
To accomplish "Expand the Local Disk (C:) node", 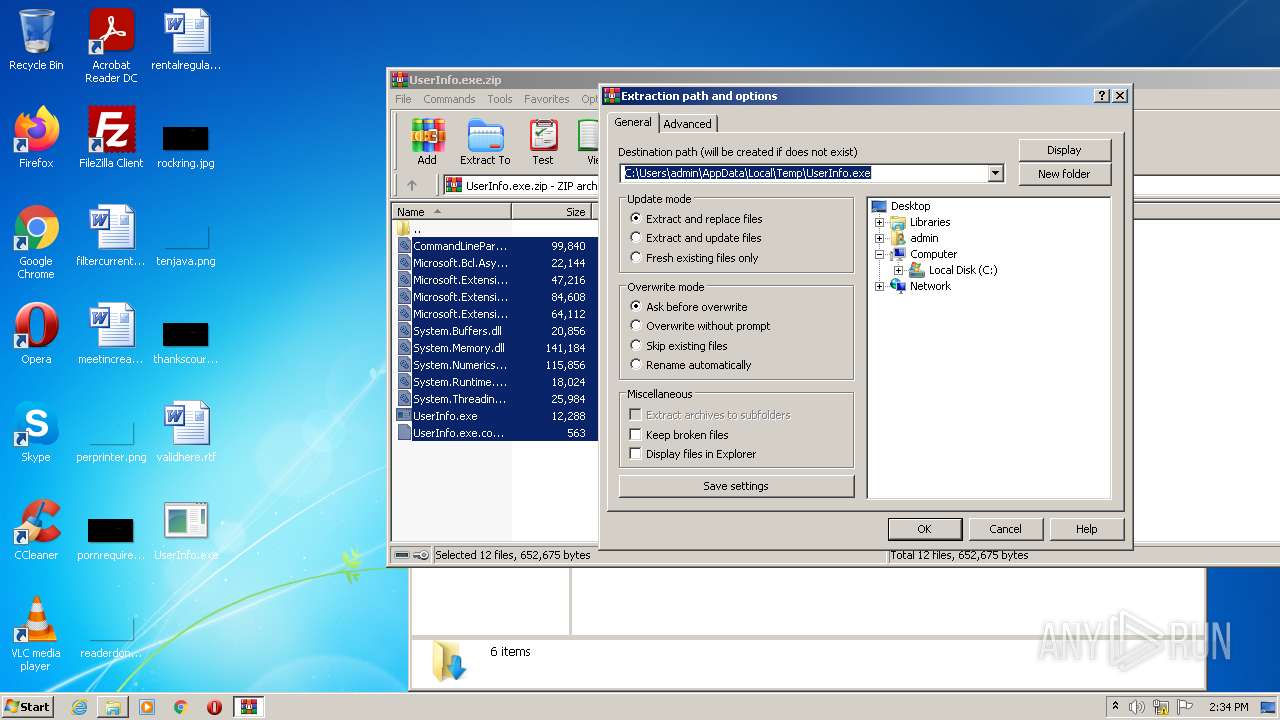I will point(898,270).
